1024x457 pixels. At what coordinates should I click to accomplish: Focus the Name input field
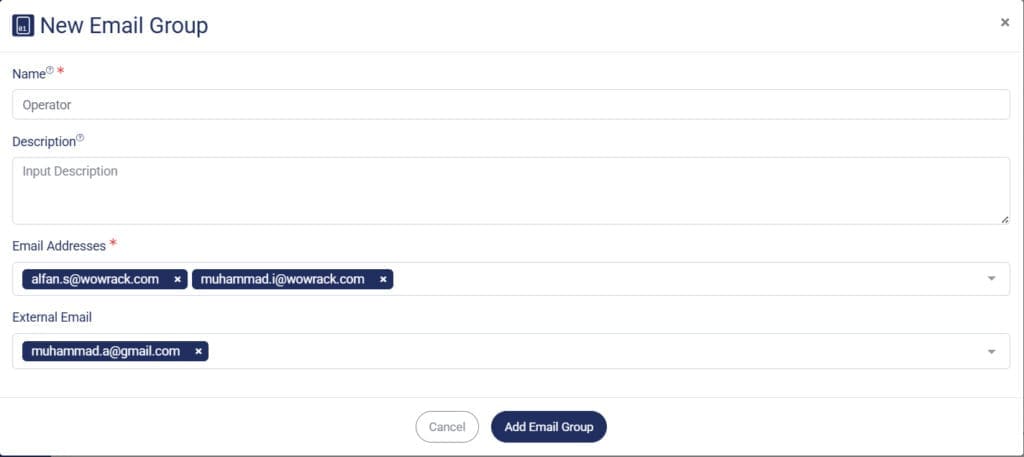510,104
